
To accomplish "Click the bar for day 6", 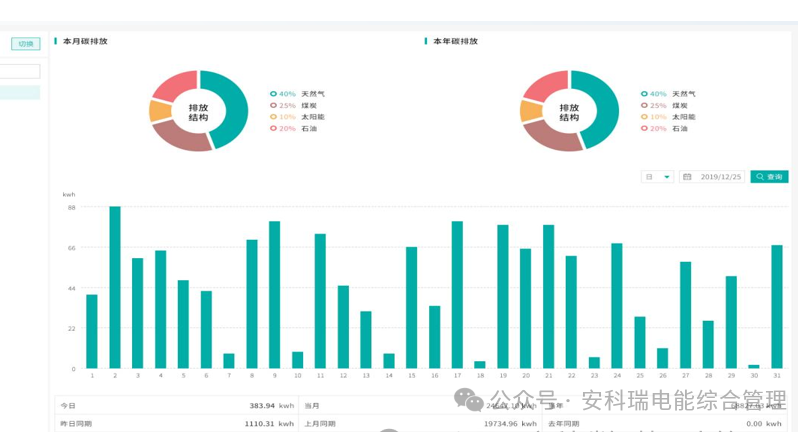I will point(206,330).
